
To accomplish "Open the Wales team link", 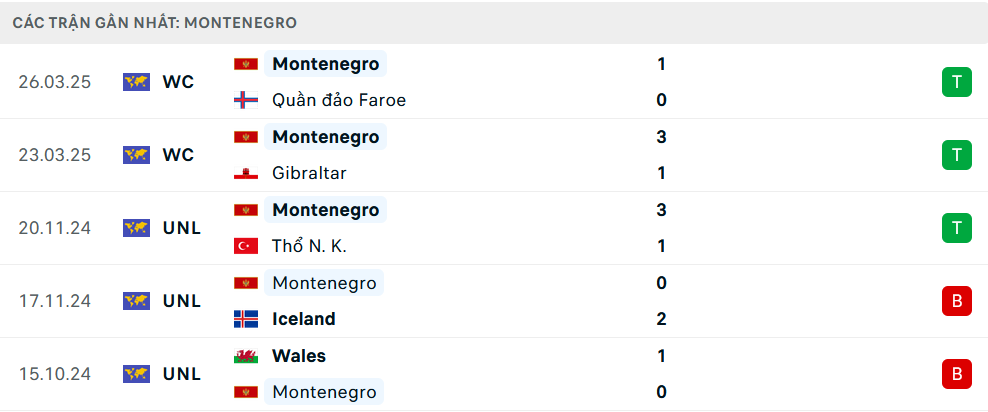I will (299, 356).
